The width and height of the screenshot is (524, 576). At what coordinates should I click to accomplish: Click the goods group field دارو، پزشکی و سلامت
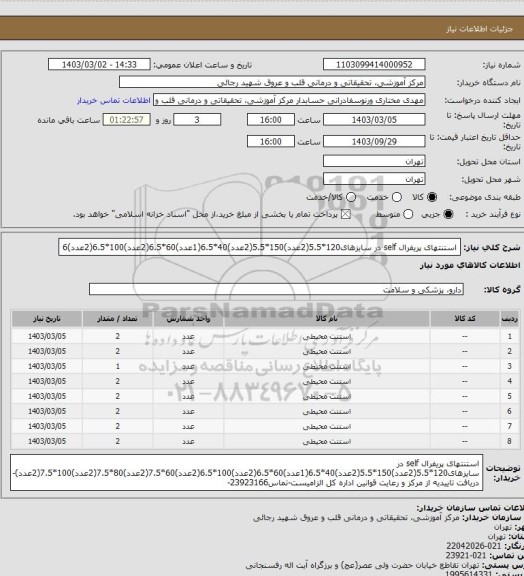pos(276,289)
